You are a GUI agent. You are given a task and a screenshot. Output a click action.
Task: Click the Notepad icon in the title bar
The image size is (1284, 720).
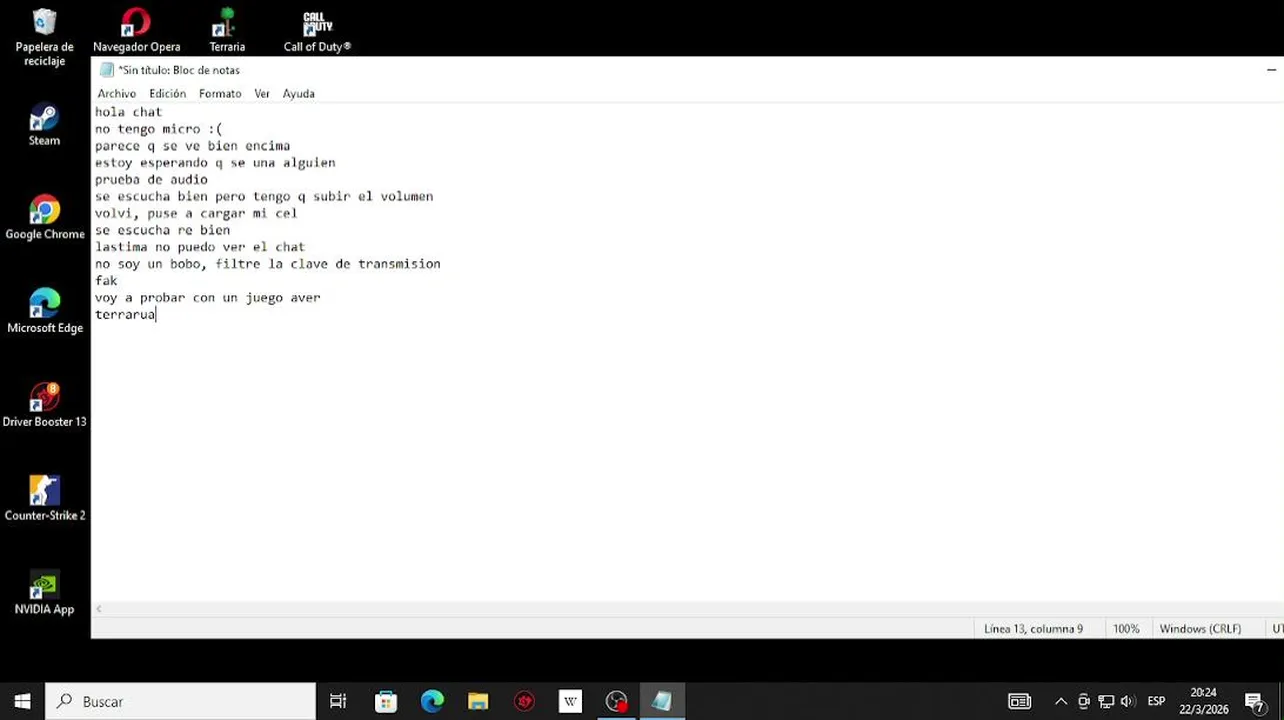(x=107, y=70)
